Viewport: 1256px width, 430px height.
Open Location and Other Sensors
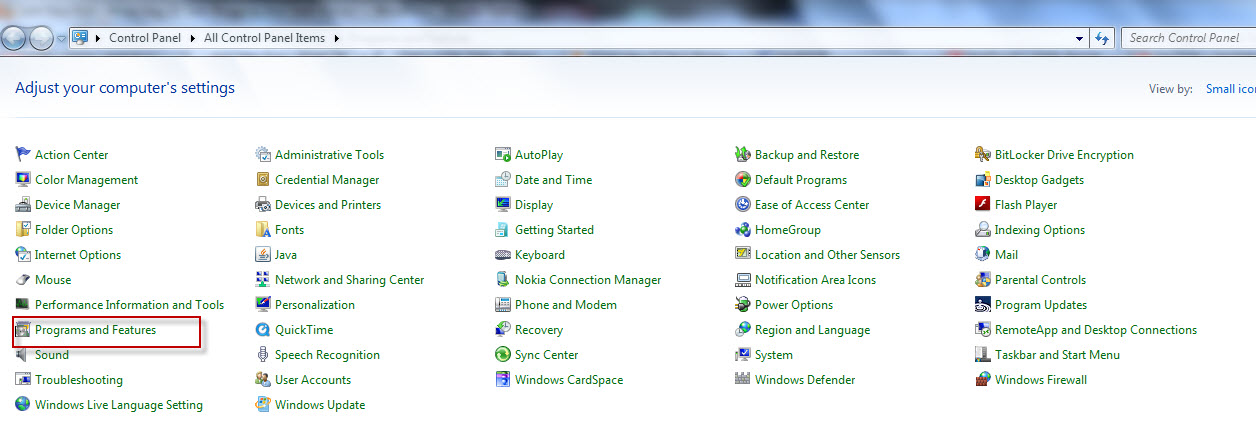click(x=827, y=255)
